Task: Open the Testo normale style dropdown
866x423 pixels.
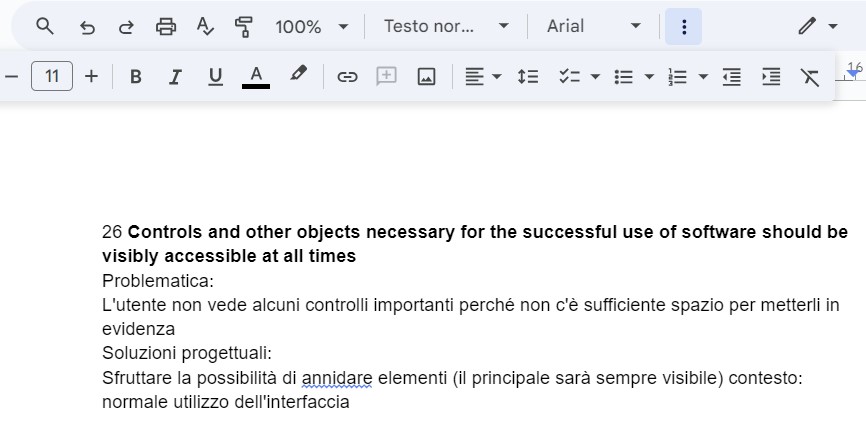Action: 446,27
